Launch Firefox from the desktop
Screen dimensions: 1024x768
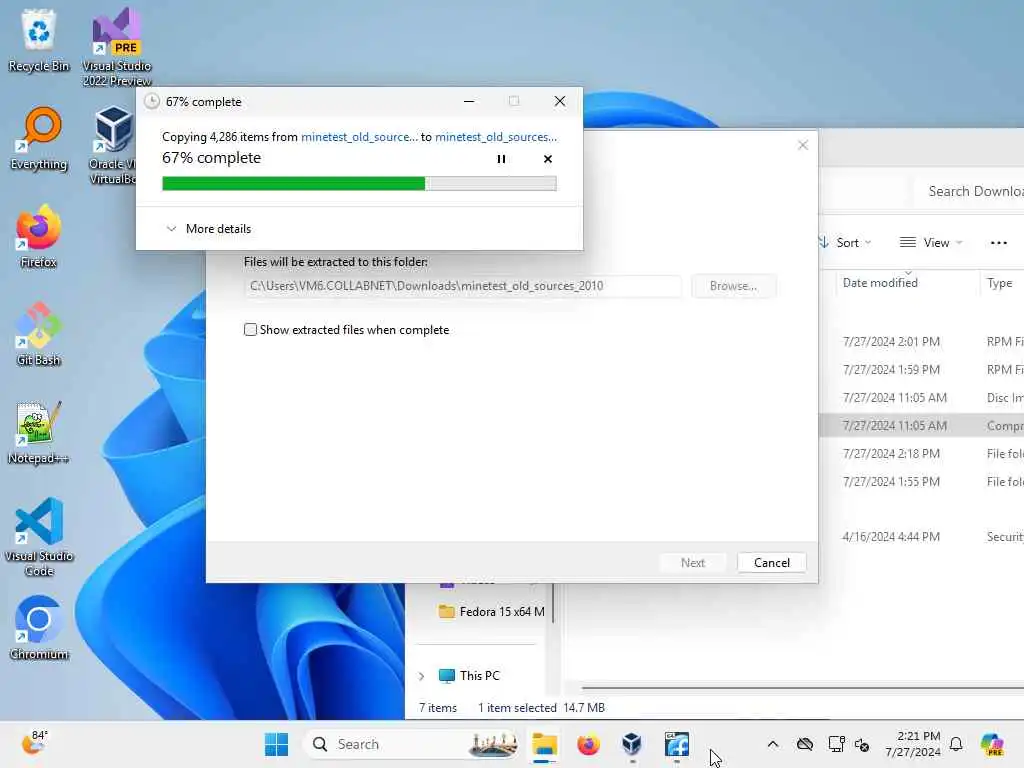point(39,236)
